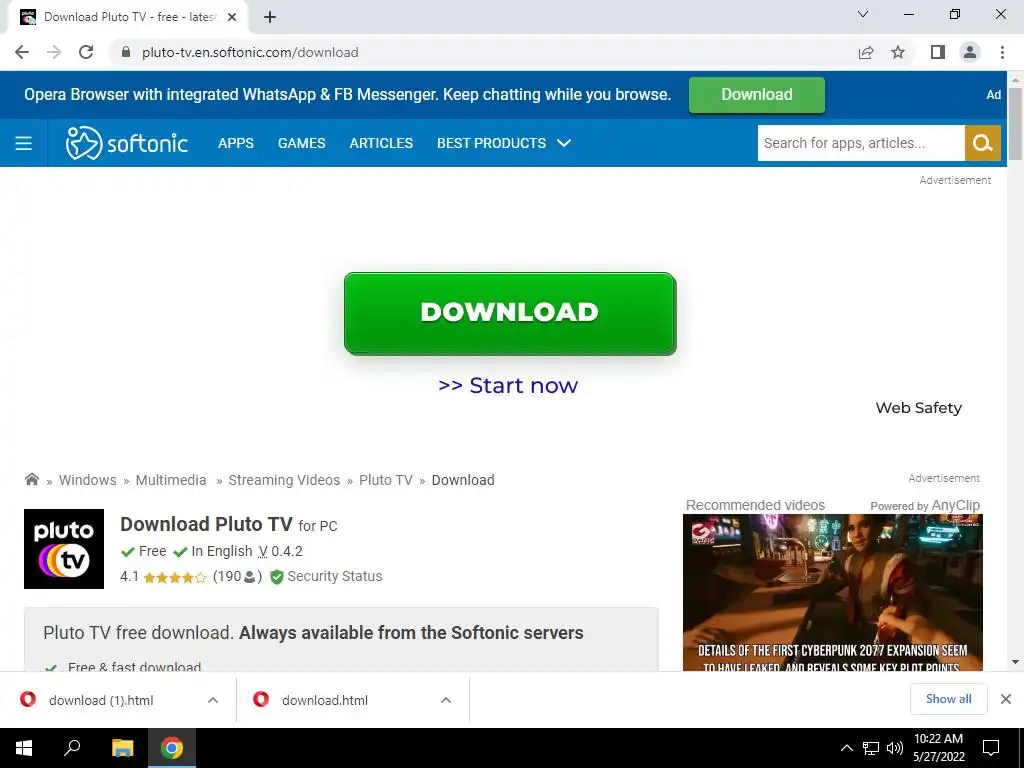Go to the Streaming Videos breadcrumb

click(x=284, y=480)
